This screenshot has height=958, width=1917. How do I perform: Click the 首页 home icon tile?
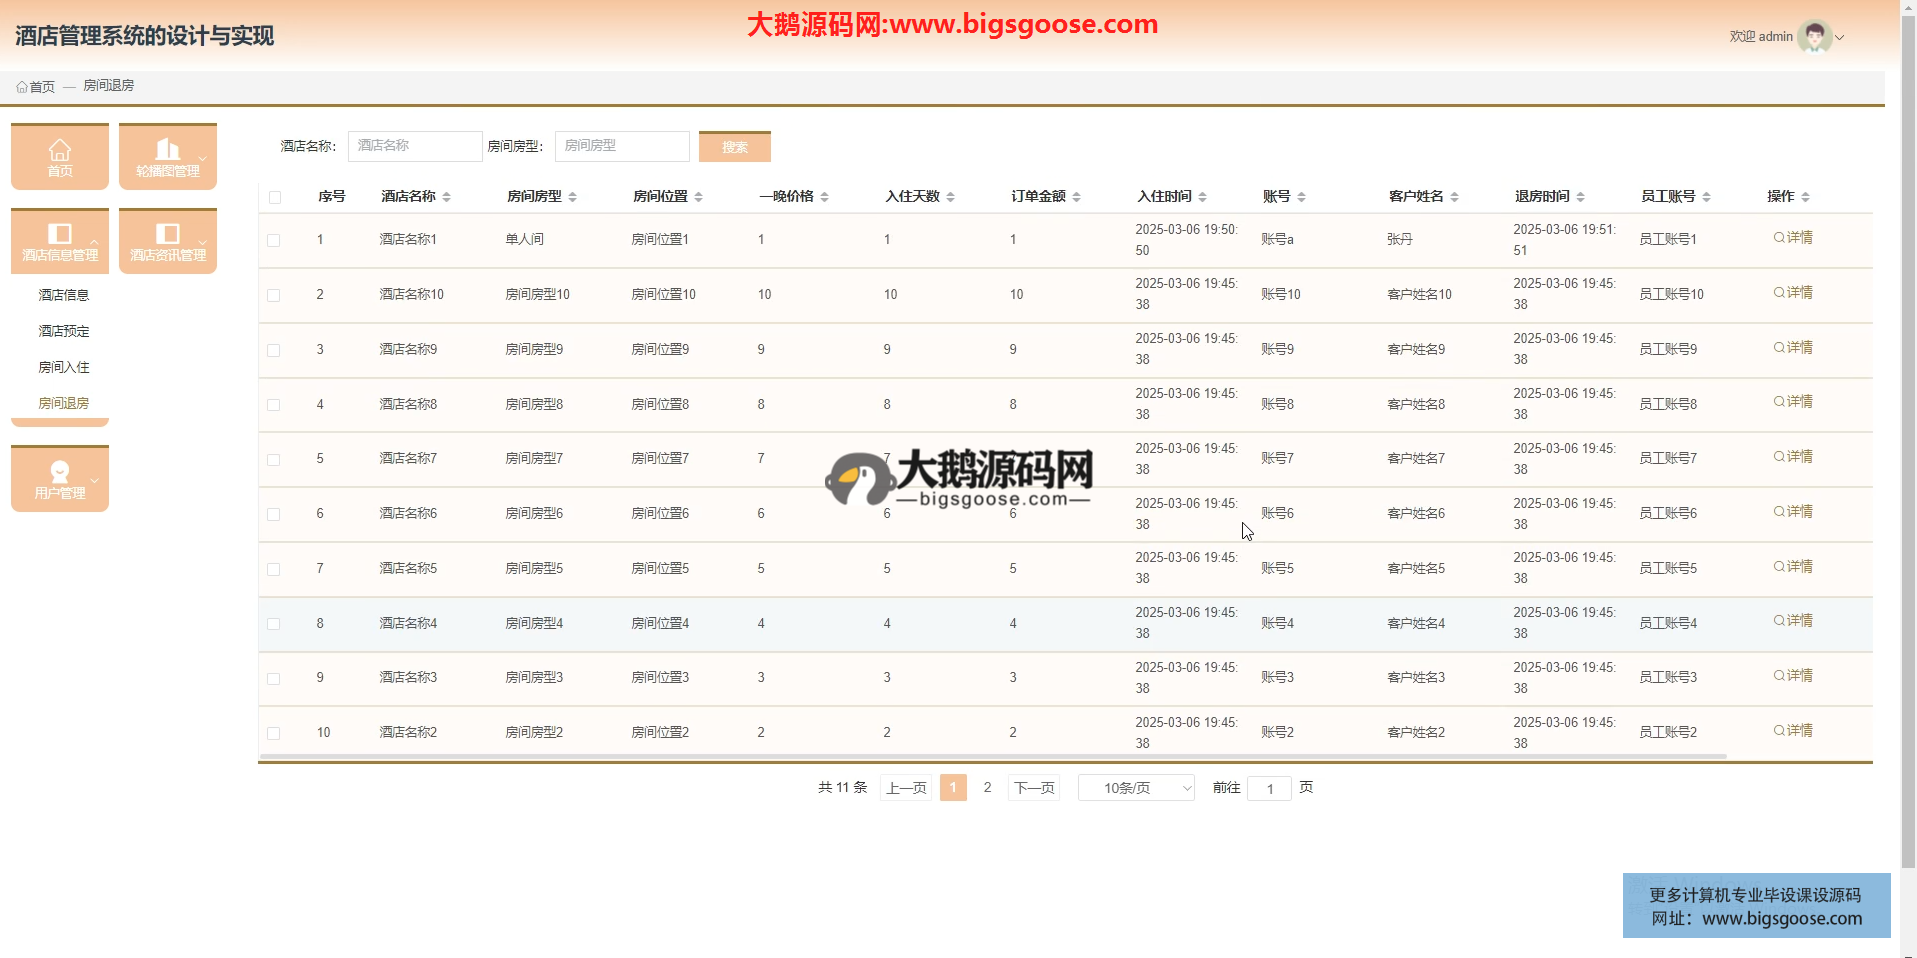60,157
